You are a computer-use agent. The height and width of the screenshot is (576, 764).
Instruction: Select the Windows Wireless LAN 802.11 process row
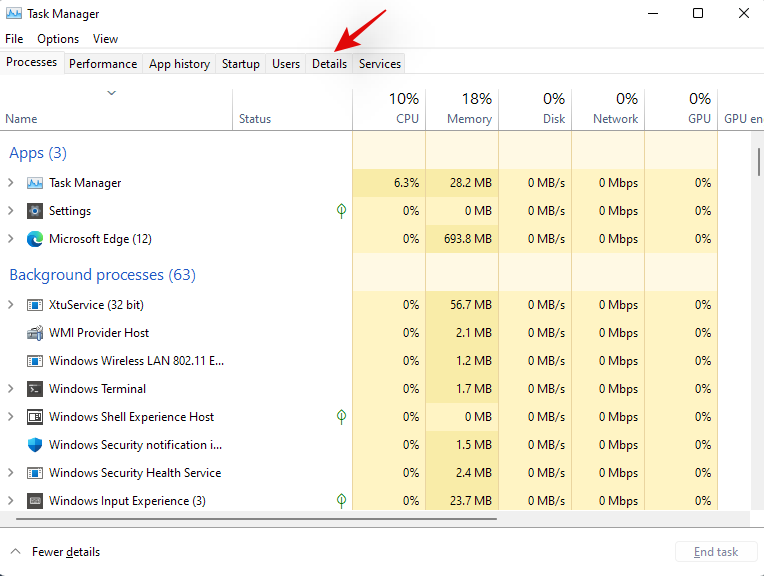click(x=135, y=361)
